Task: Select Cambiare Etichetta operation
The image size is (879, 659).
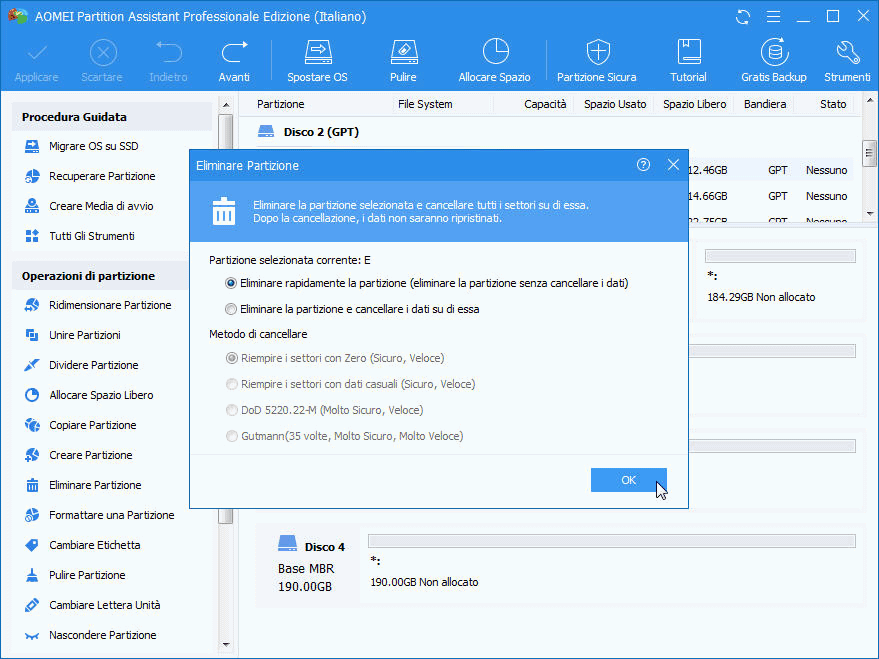Action: point(82,545)
